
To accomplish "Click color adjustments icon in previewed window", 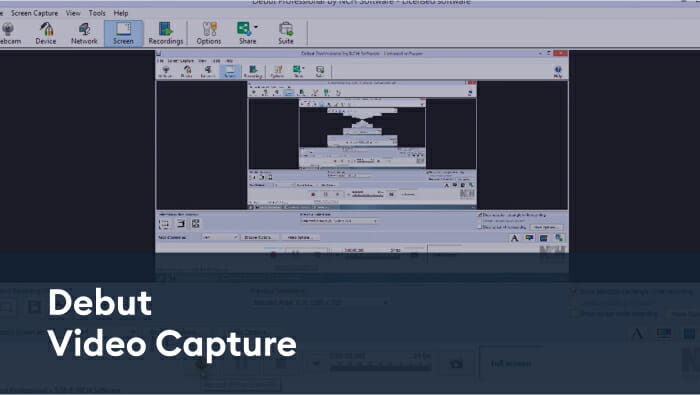I will pyautogui.click(x=529, y=238).
